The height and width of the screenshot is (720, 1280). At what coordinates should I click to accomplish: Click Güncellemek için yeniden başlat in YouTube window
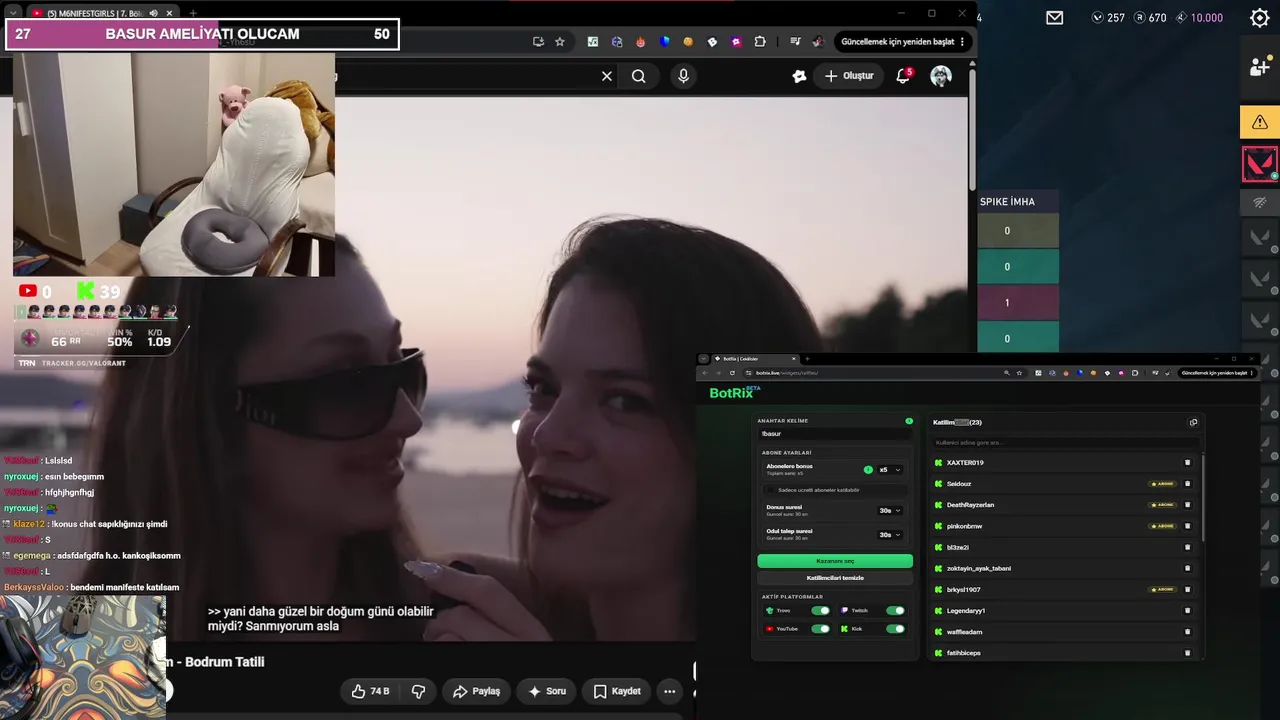(x=898, y=42)
